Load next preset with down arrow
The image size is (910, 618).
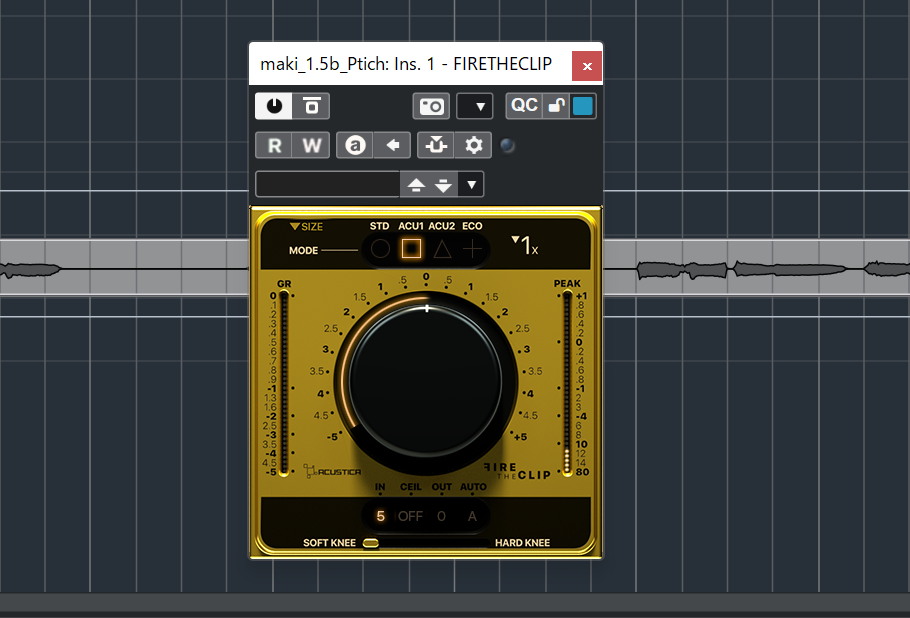click(443, 185)
